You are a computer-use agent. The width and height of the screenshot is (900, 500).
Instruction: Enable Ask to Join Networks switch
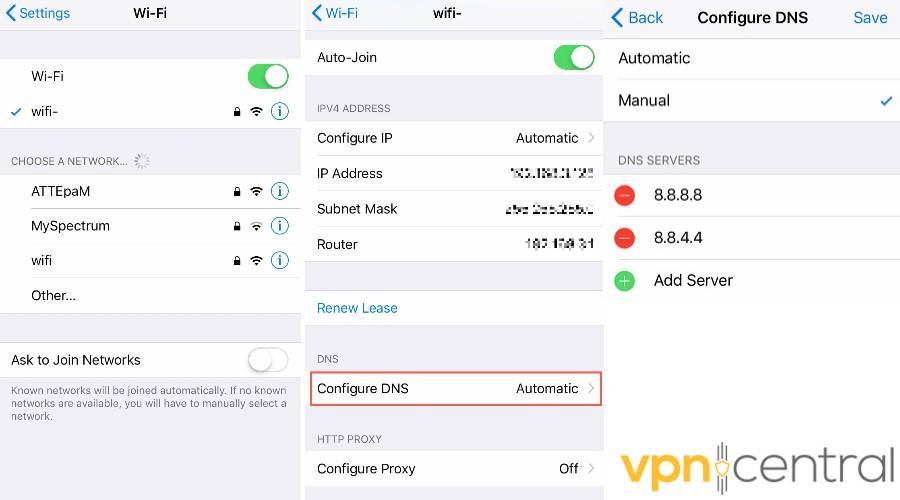coord(268,361)
